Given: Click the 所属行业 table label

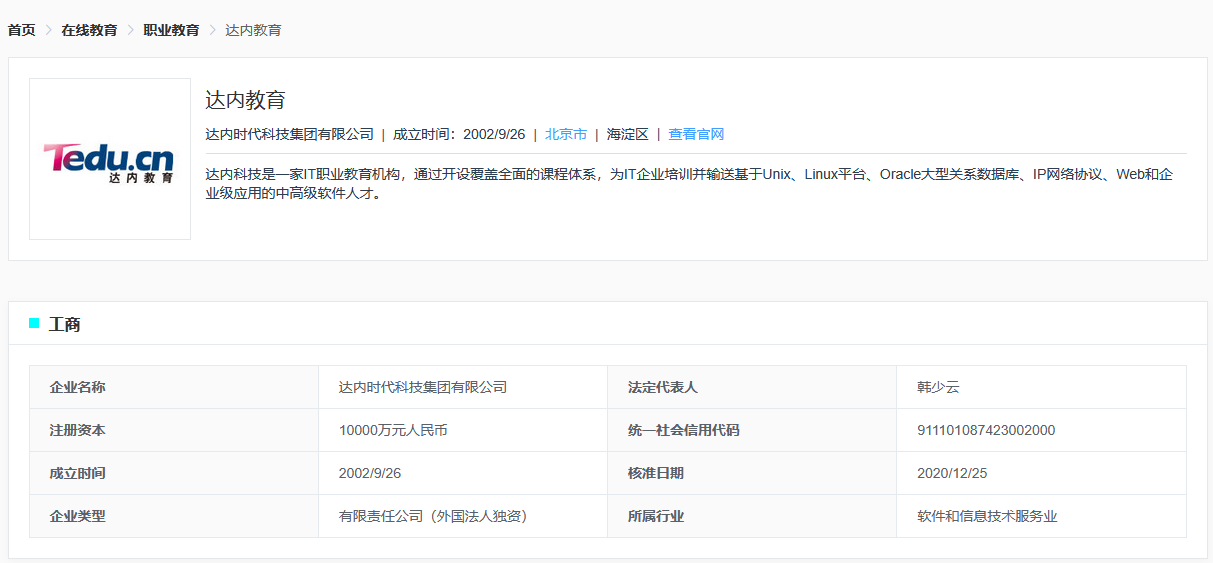Looking at the screenshot, I should click(x=656, y=516).
